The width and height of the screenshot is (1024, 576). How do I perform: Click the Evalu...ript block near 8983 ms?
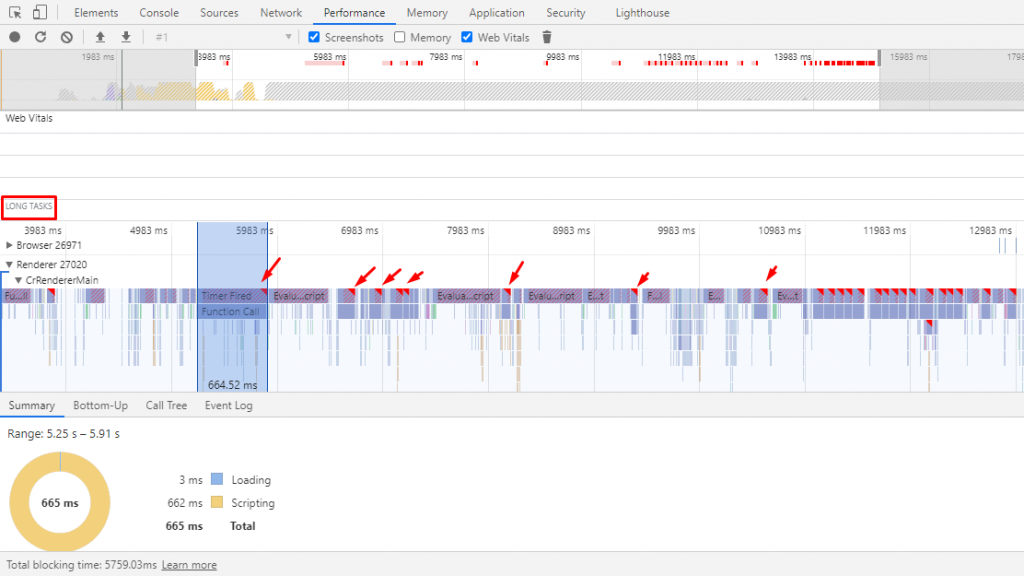click(x=552, y=296)
